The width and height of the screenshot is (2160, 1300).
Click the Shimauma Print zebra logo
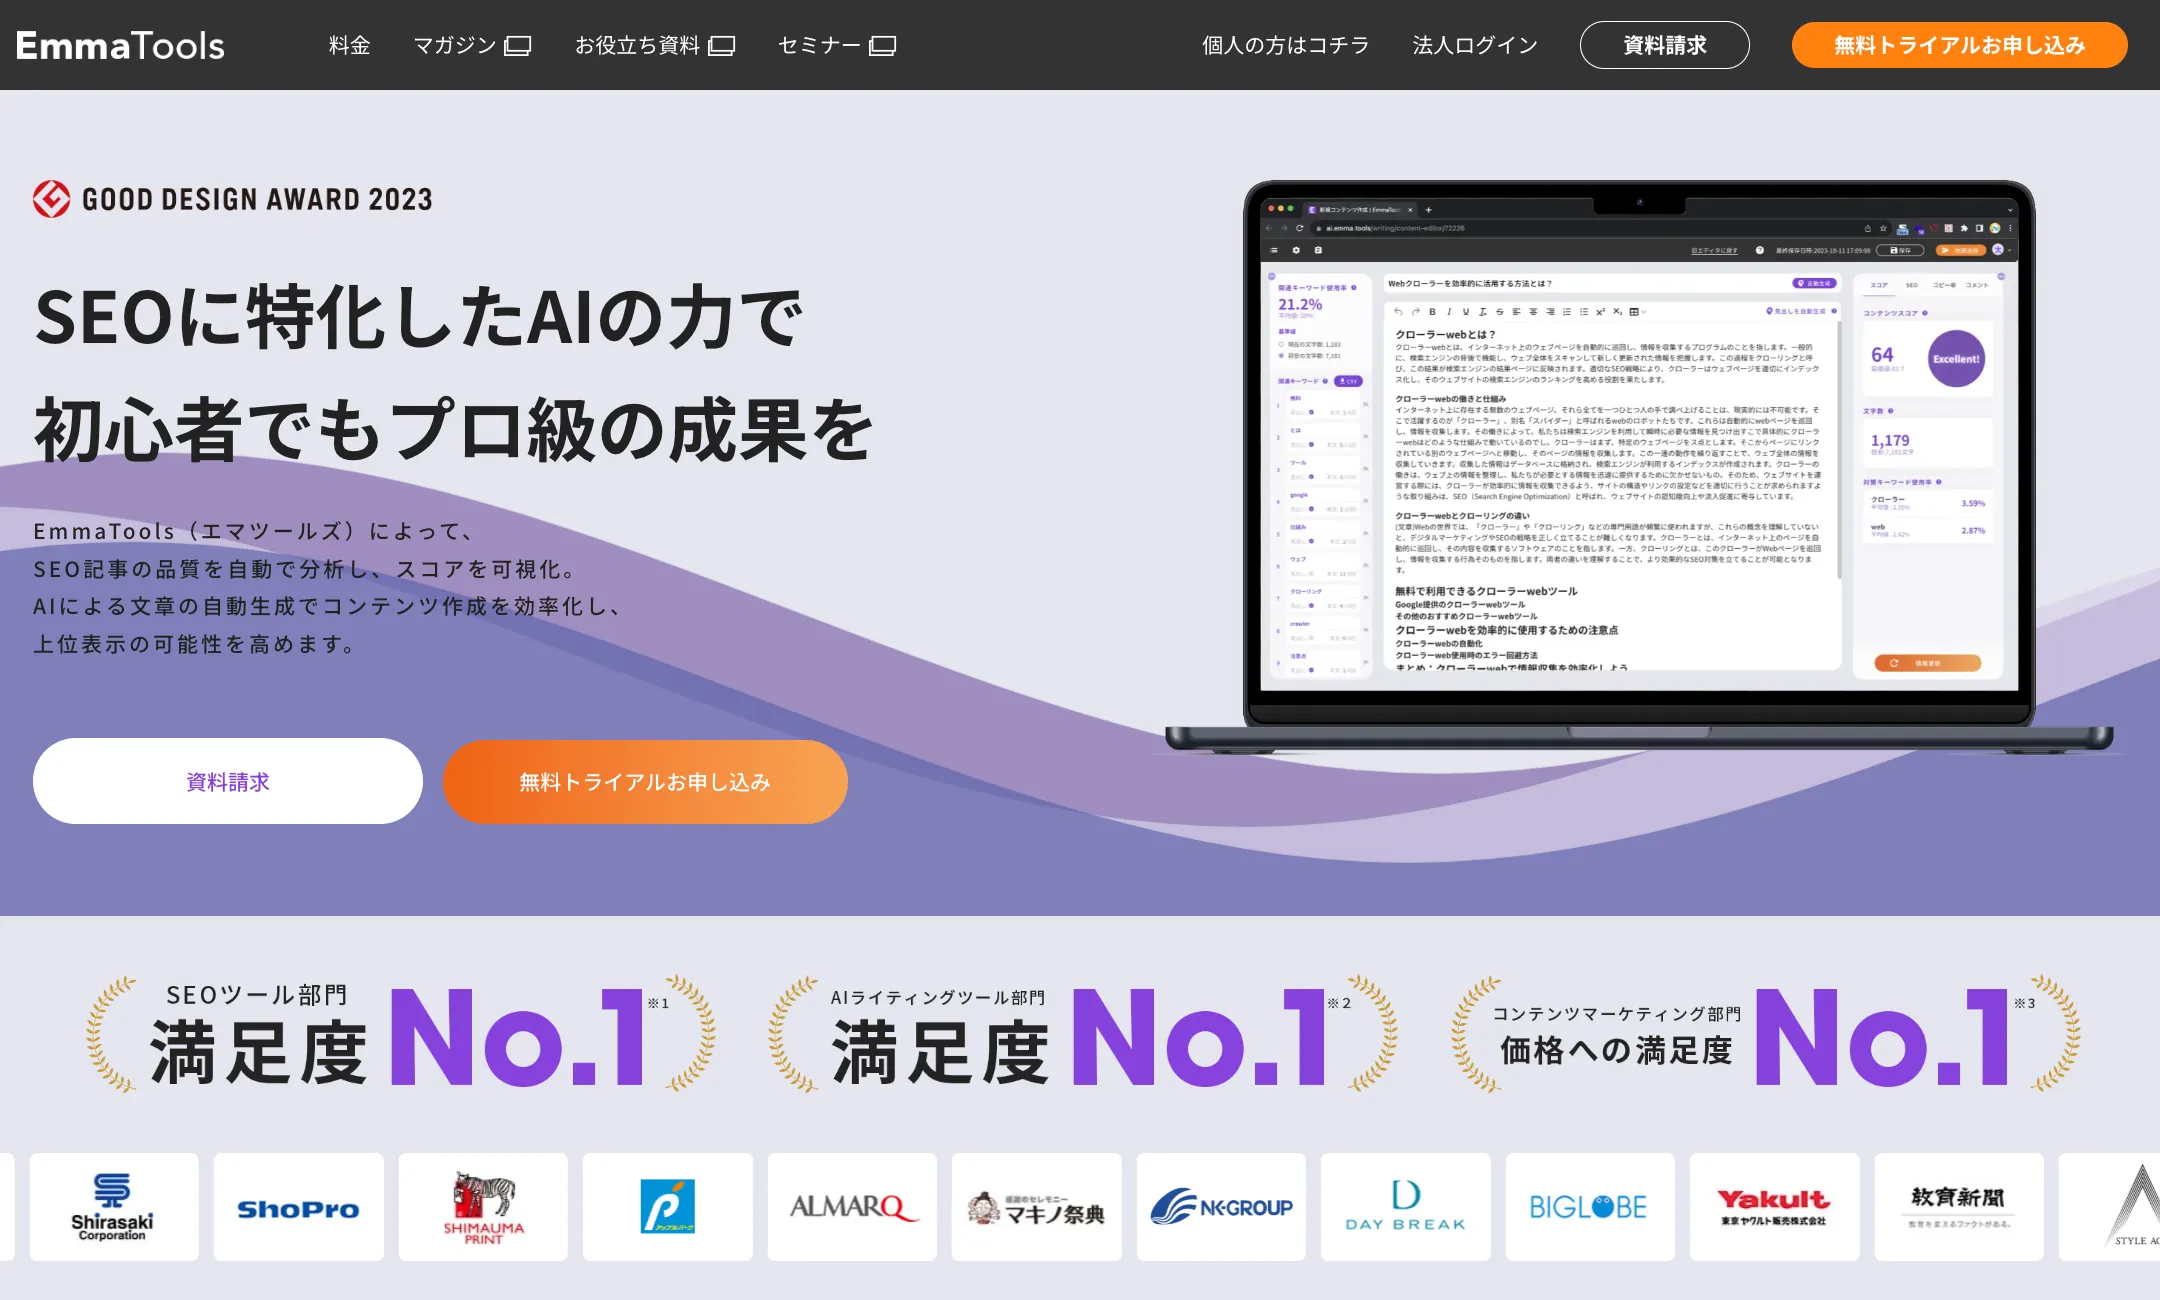click(483, 1206)
